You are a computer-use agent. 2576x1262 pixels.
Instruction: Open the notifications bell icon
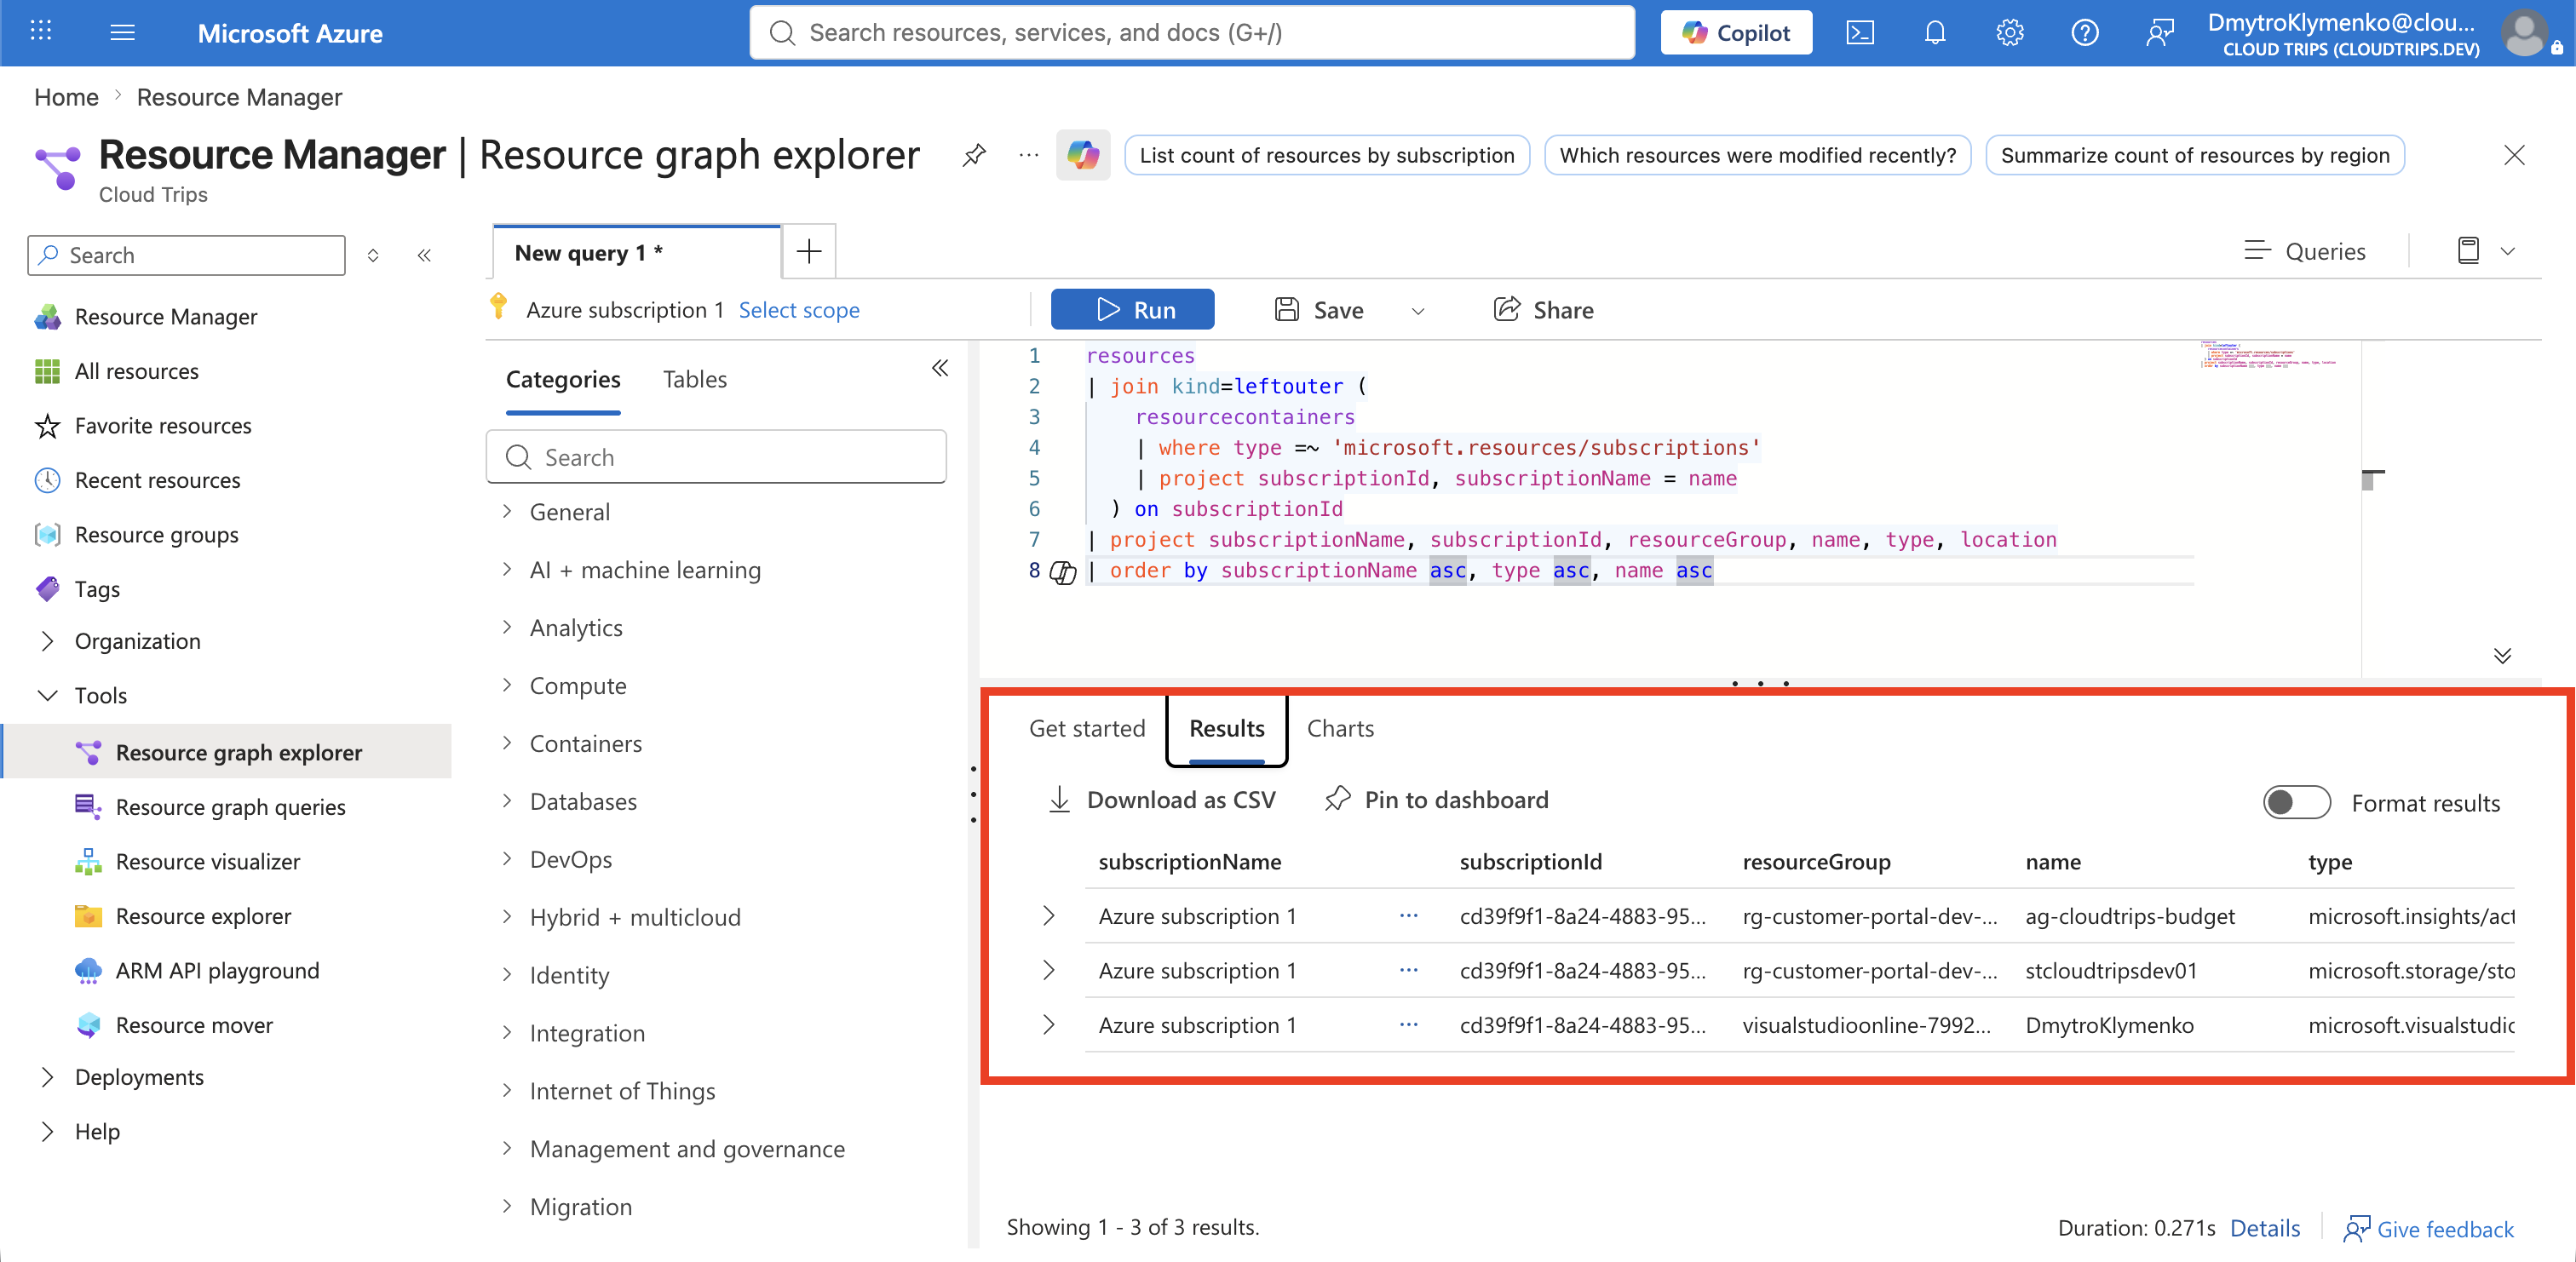click(x=1934, y=33)
